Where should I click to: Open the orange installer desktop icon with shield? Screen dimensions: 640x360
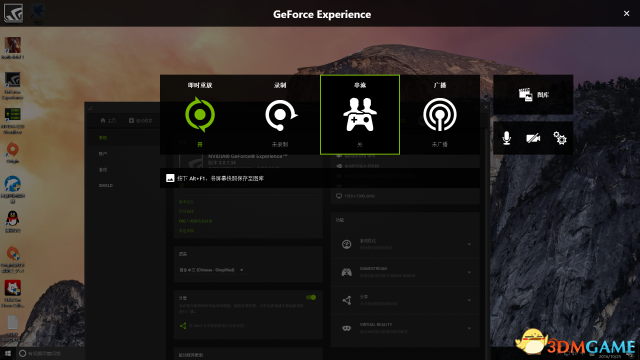(x=13, y=260)
